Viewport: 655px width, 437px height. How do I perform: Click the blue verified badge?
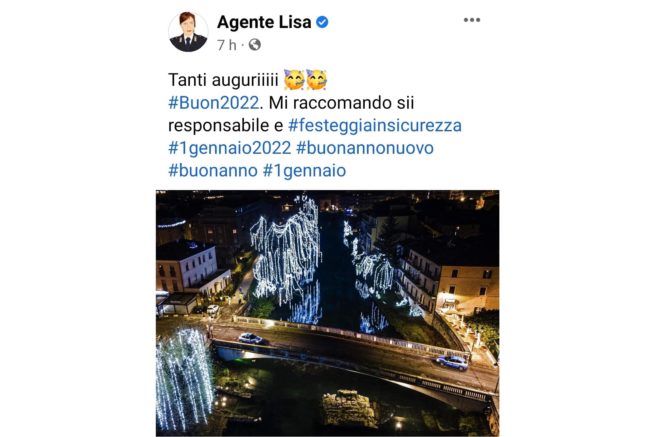[322, 22]
